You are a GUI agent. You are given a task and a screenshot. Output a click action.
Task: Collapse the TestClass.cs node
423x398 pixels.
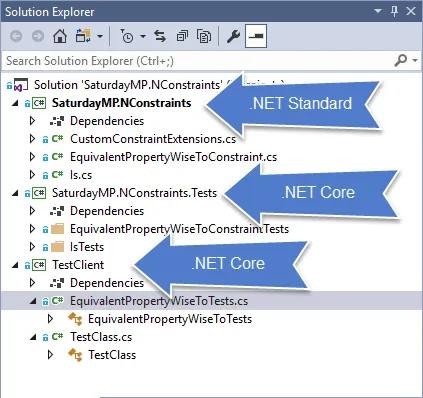click(33, 337)
